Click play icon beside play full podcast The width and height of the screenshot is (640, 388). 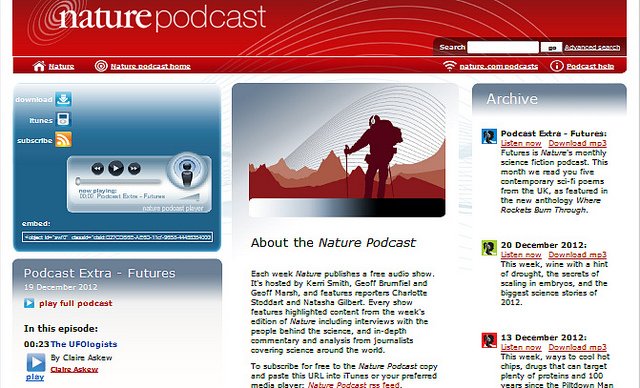(x=29, y=303)
